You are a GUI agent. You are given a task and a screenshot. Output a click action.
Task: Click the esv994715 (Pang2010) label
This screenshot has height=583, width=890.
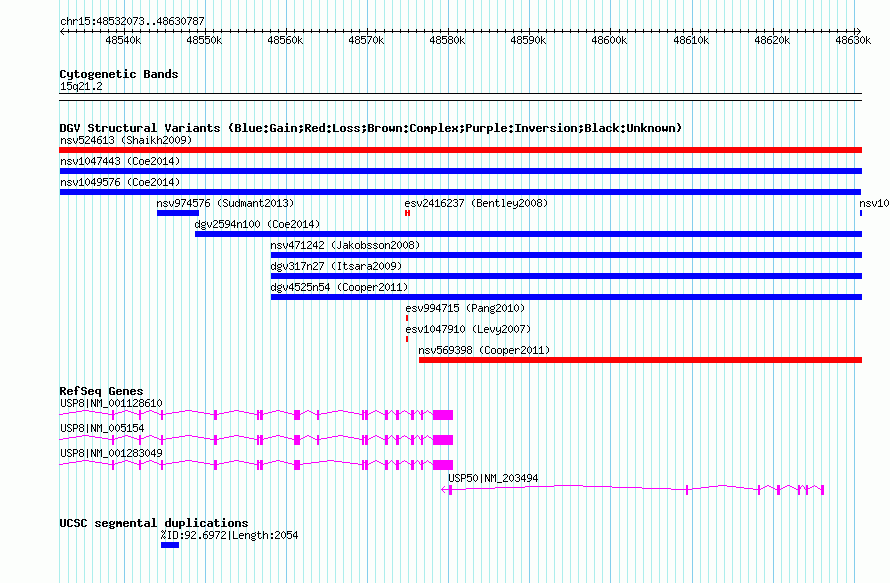[x=465, y=308]
